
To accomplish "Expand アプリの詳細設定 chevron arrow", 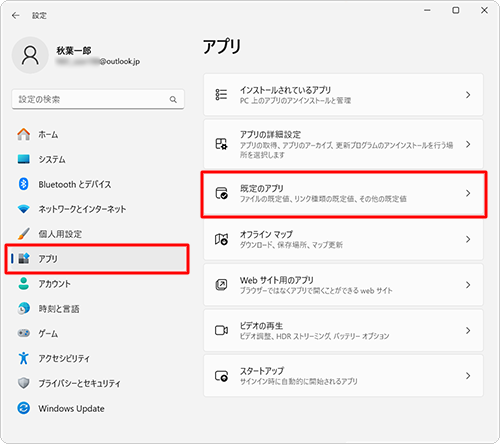I will point(468,144).
